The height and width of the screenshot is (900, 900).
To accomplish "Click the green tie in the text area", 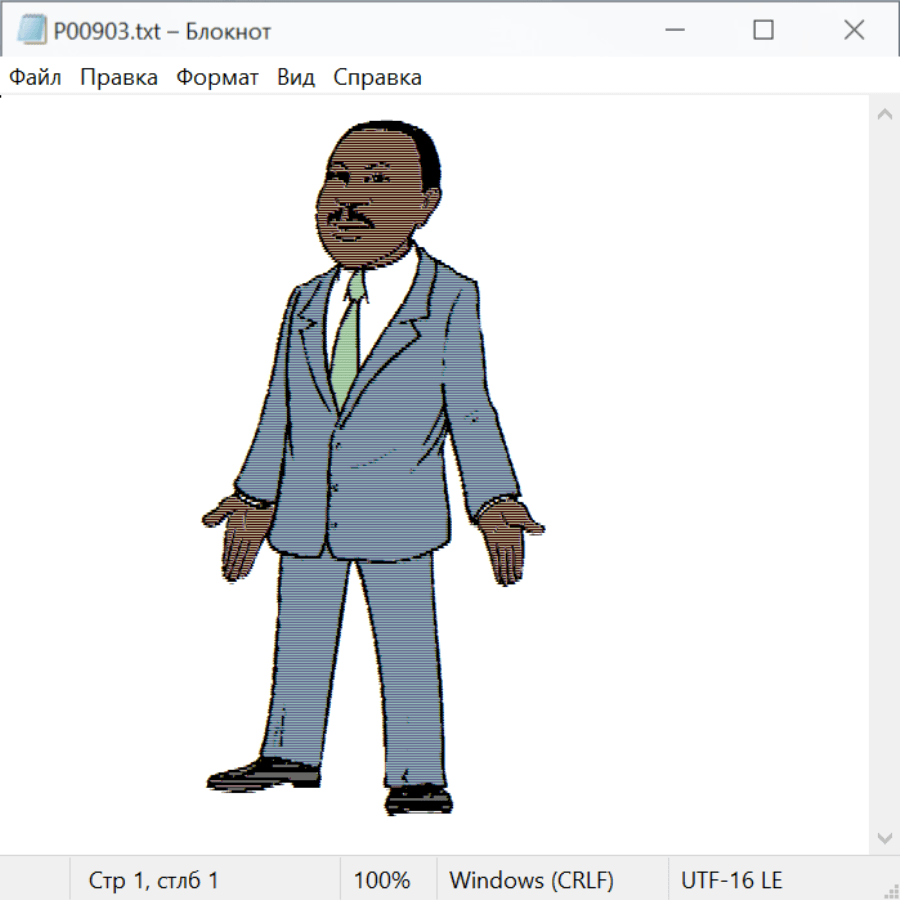I will (347, 340).
